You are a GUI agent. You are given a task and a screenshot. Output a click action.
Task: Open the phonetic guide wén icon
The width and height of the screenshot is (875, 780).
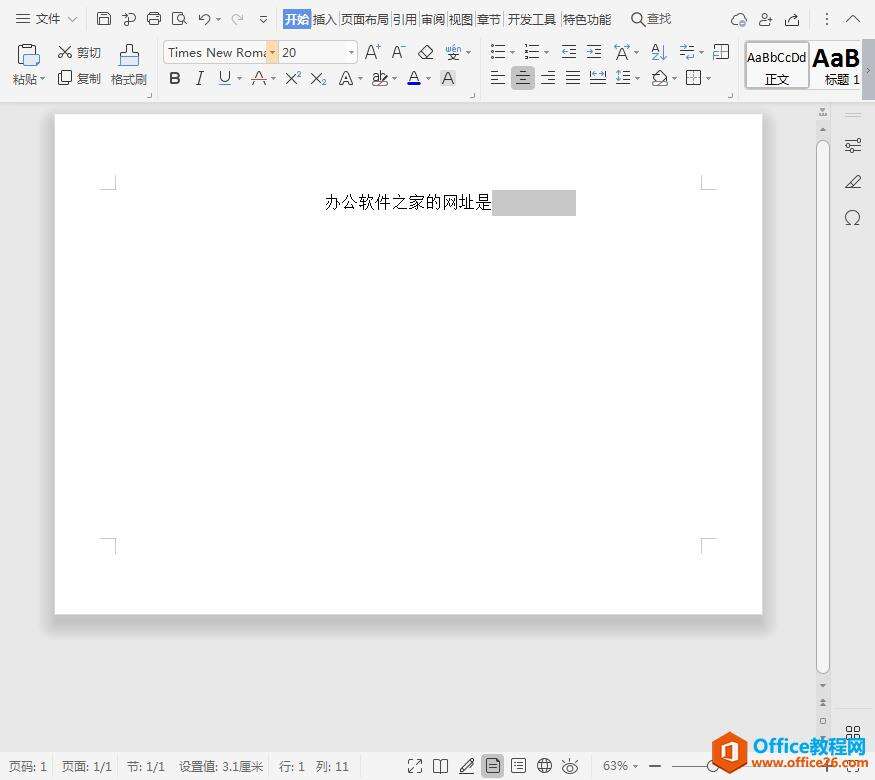tap(454, 52)
